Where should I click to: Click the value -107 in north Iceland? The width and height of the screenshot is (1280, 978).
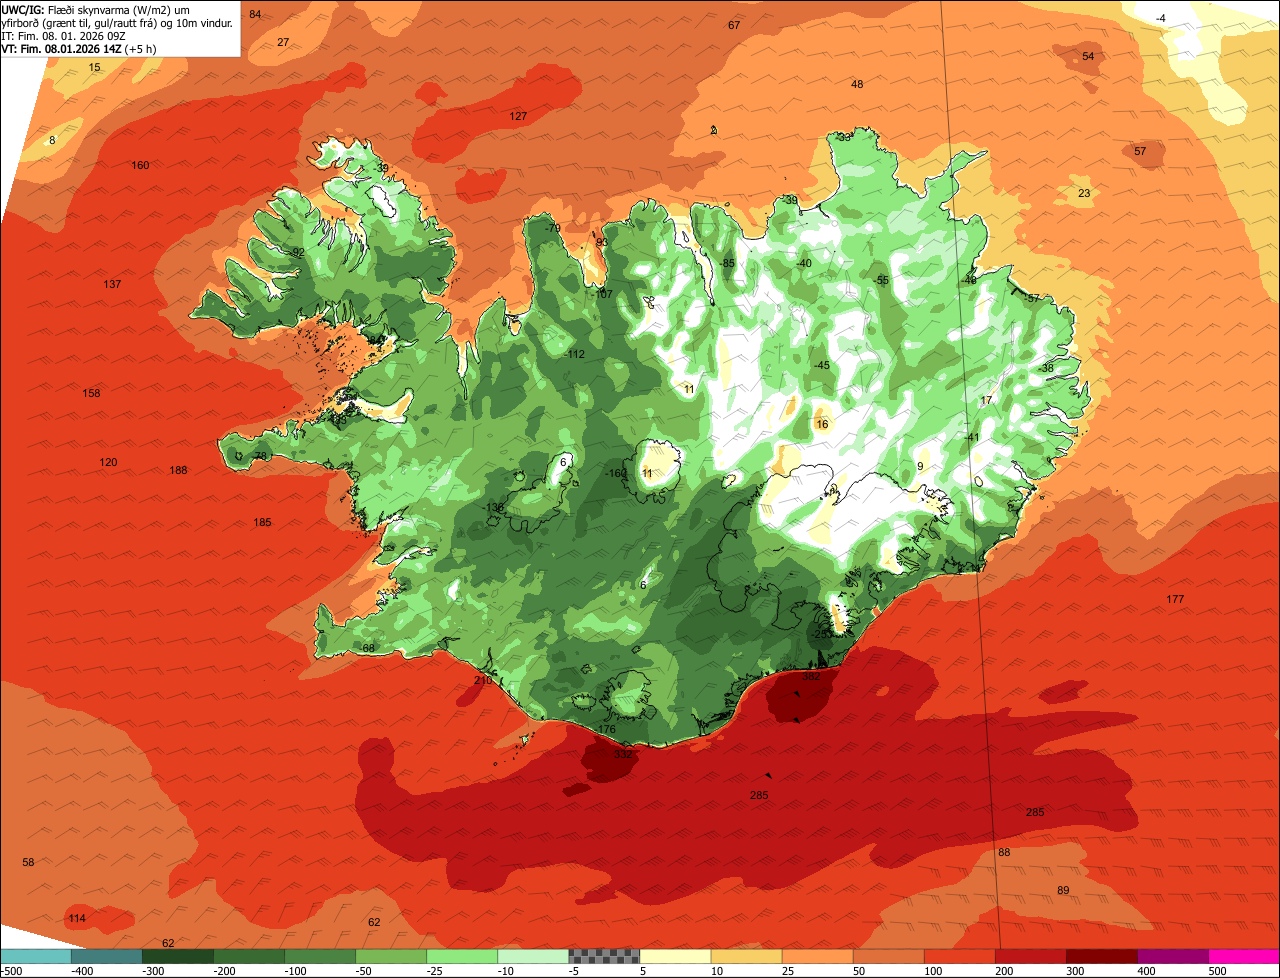point(602,294)
